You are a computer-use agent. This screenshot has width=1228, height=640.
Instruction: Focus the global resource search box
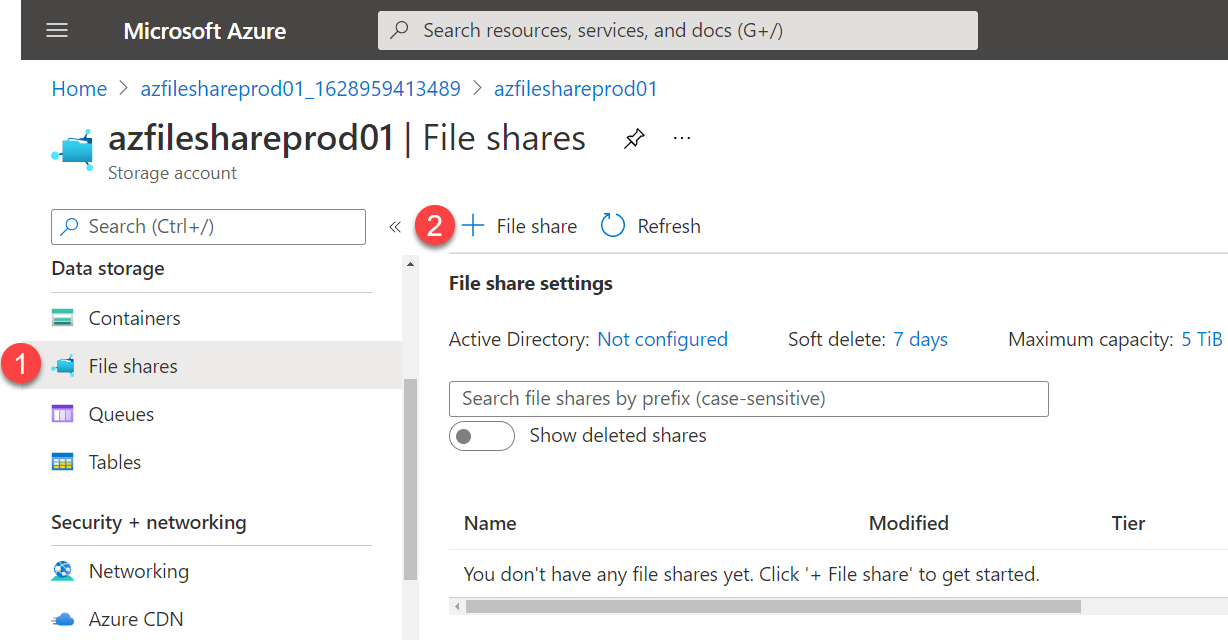(677, 30)
